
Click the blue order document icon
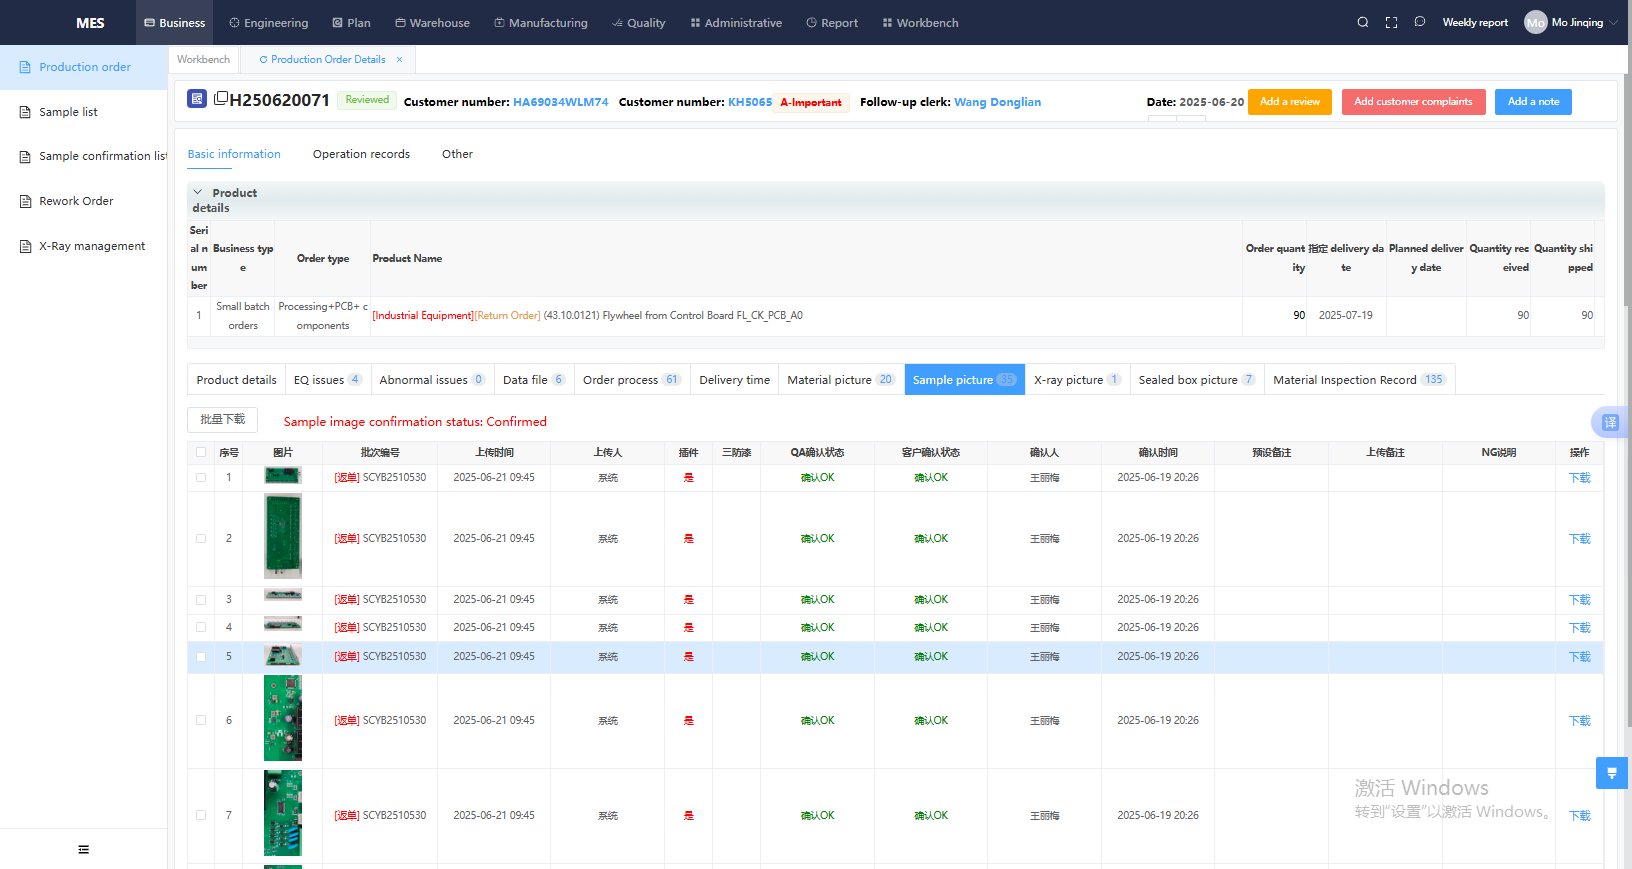(197, 99)
